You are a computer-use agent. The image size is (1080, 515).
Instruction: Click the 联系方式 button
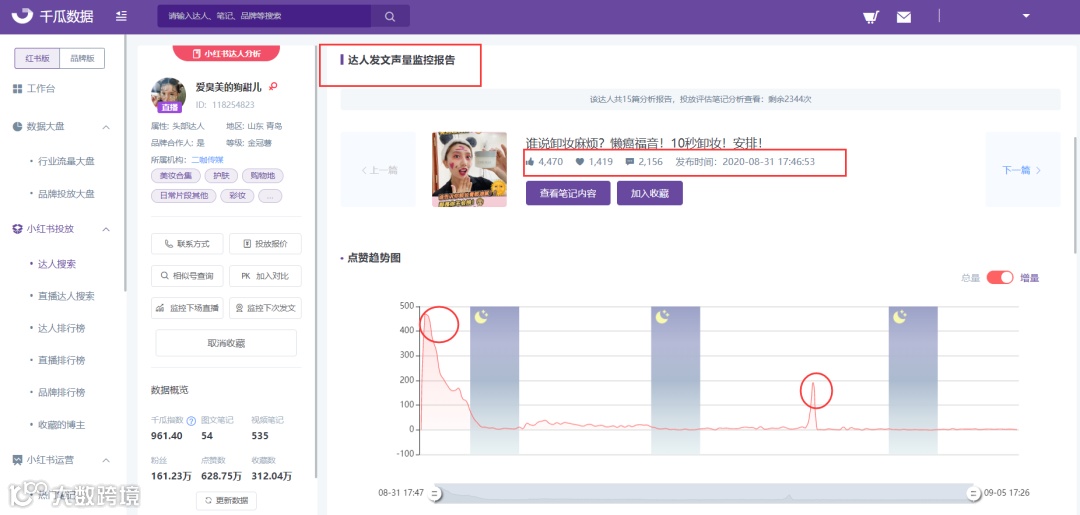pos(187,244)
